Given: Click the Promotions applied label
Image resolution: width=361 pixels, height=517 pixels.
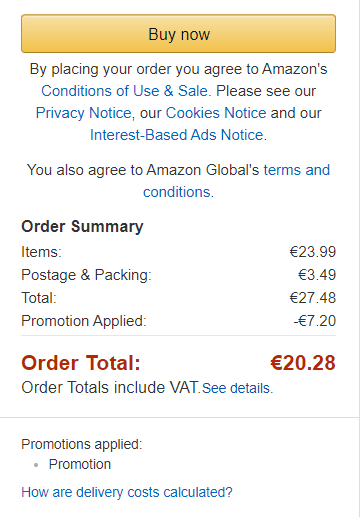Looking at the screenshot, I should coord(82,444).
